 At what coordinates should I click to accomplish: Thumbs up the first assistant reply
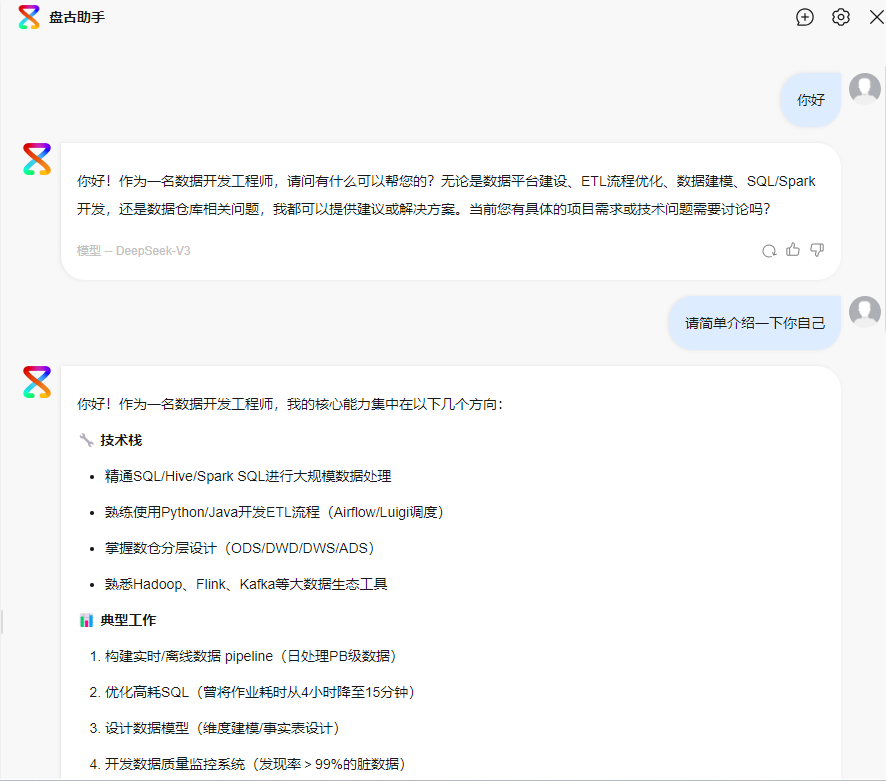[x=793, y=250]
